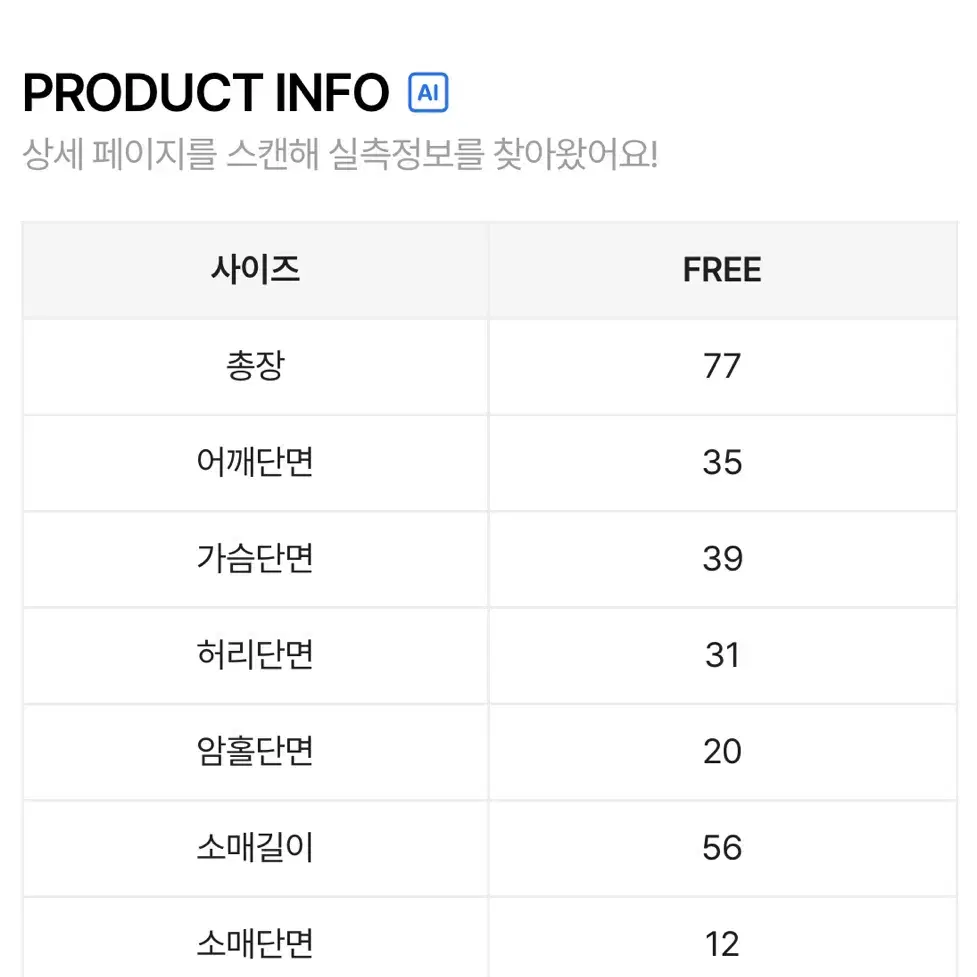Click the blue AI badge icon

click(x=428, y=93)
